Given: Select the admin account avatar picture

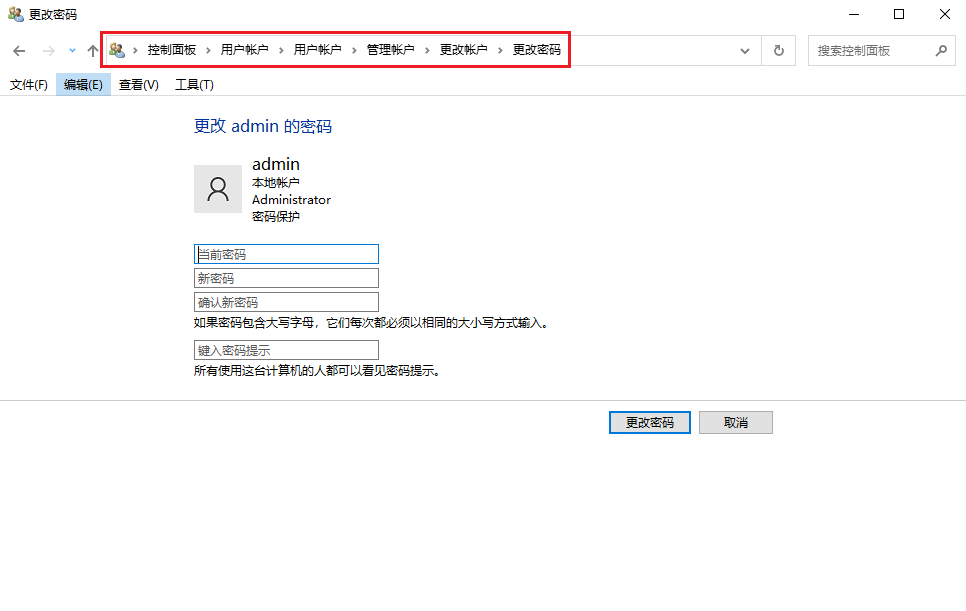Looking at the screenshot, I should click(x=218, y=188).
